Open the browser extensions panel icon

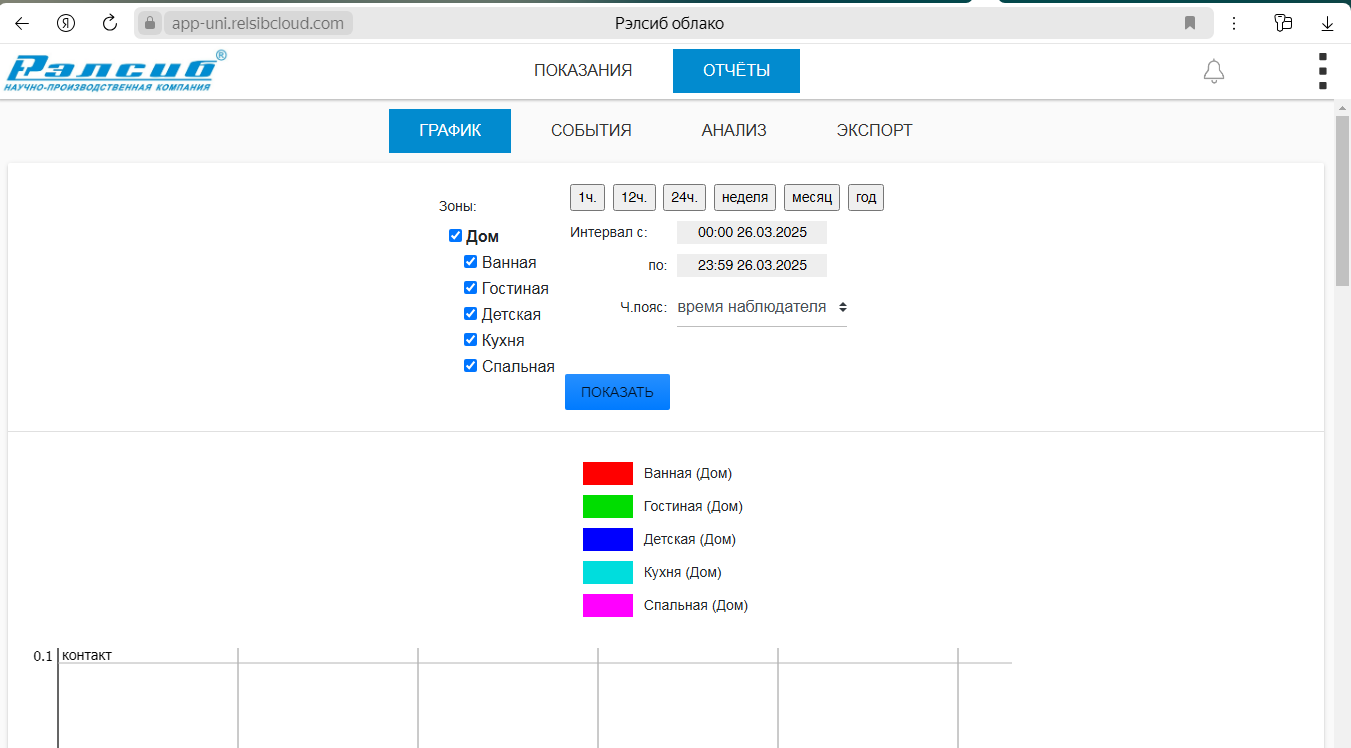point(1283,23)
